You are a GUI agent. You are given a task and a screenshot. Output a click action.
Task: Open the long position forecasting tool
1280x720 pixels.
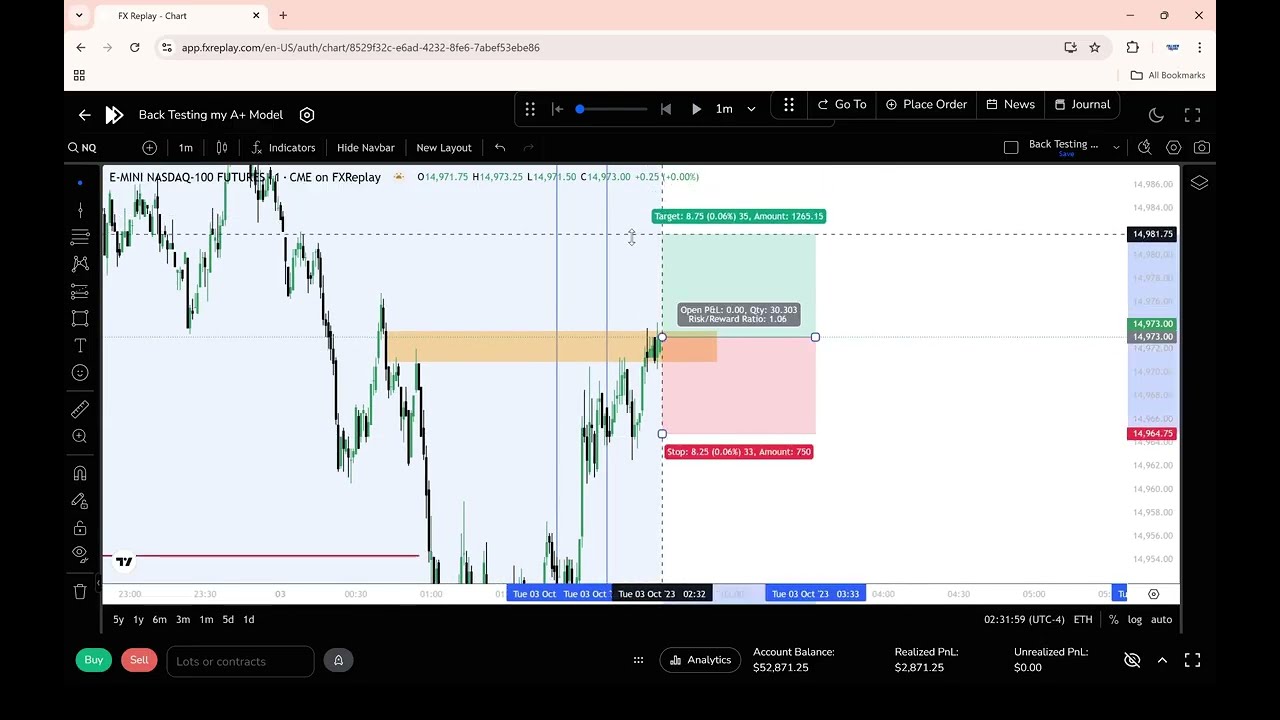80,291
